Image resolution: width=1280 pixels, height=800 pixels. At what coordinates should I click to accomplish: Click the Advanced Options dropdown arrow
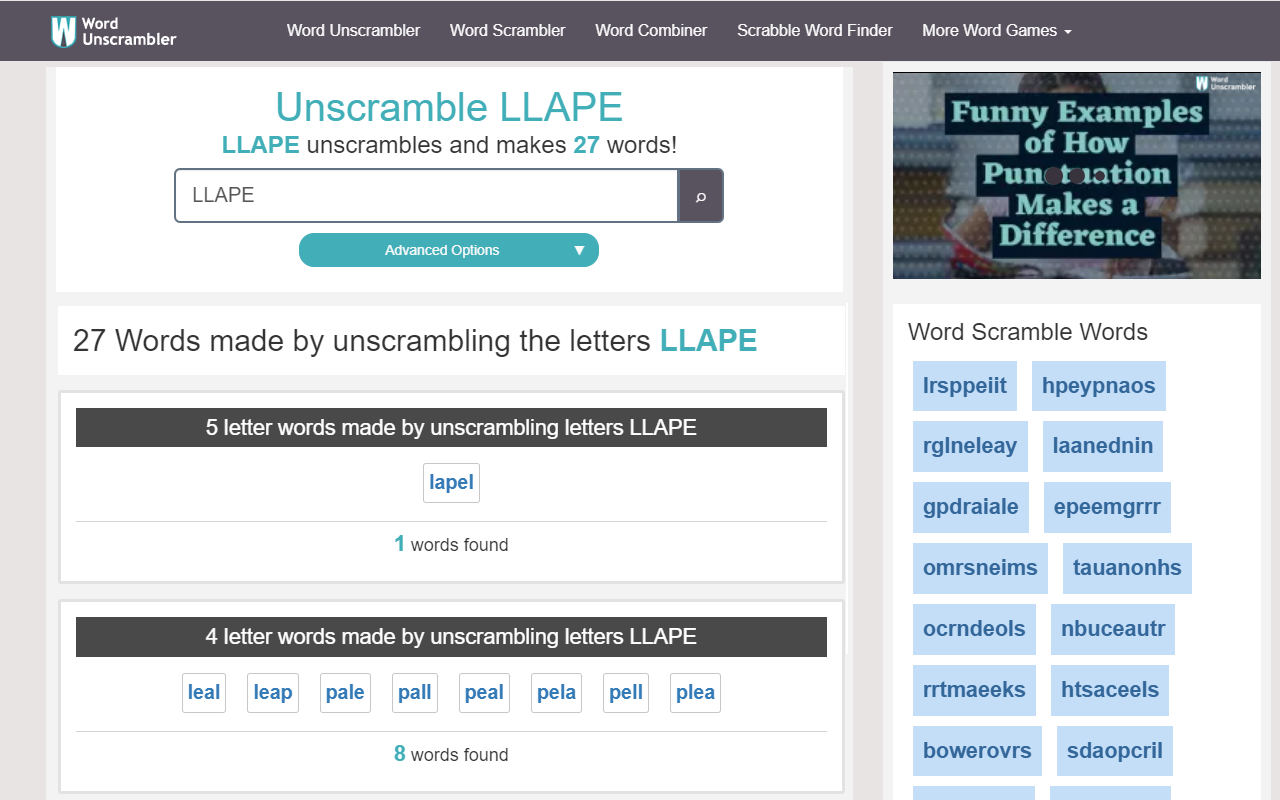point(579,250)
